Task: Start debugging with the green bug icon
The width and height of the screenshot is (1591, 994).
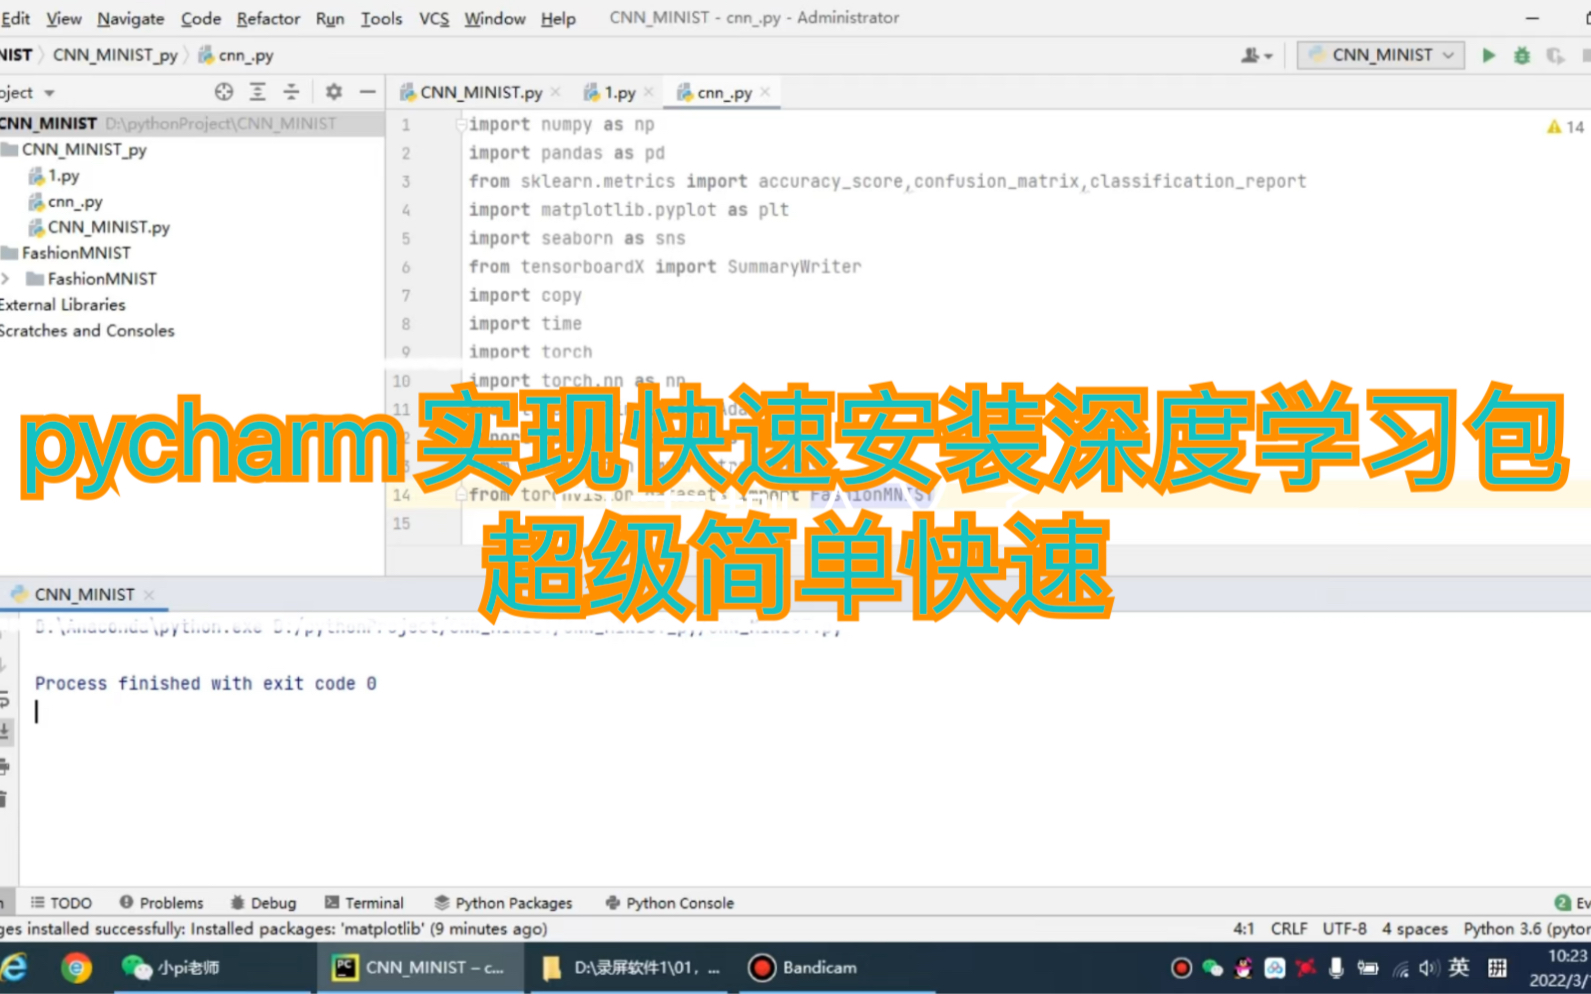Action: [x=1521, y=56]
